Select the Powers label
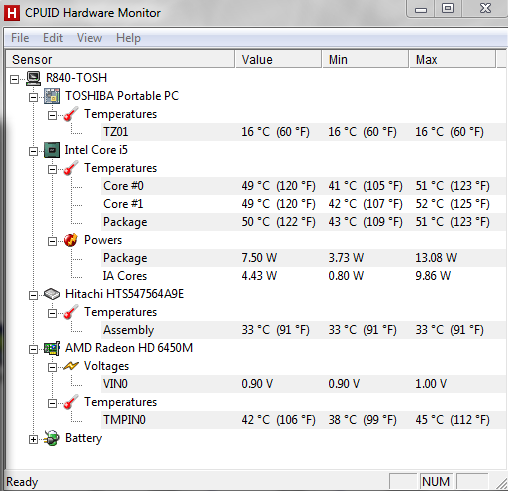This screenshot has height=491, width=508. coord(103,240)
